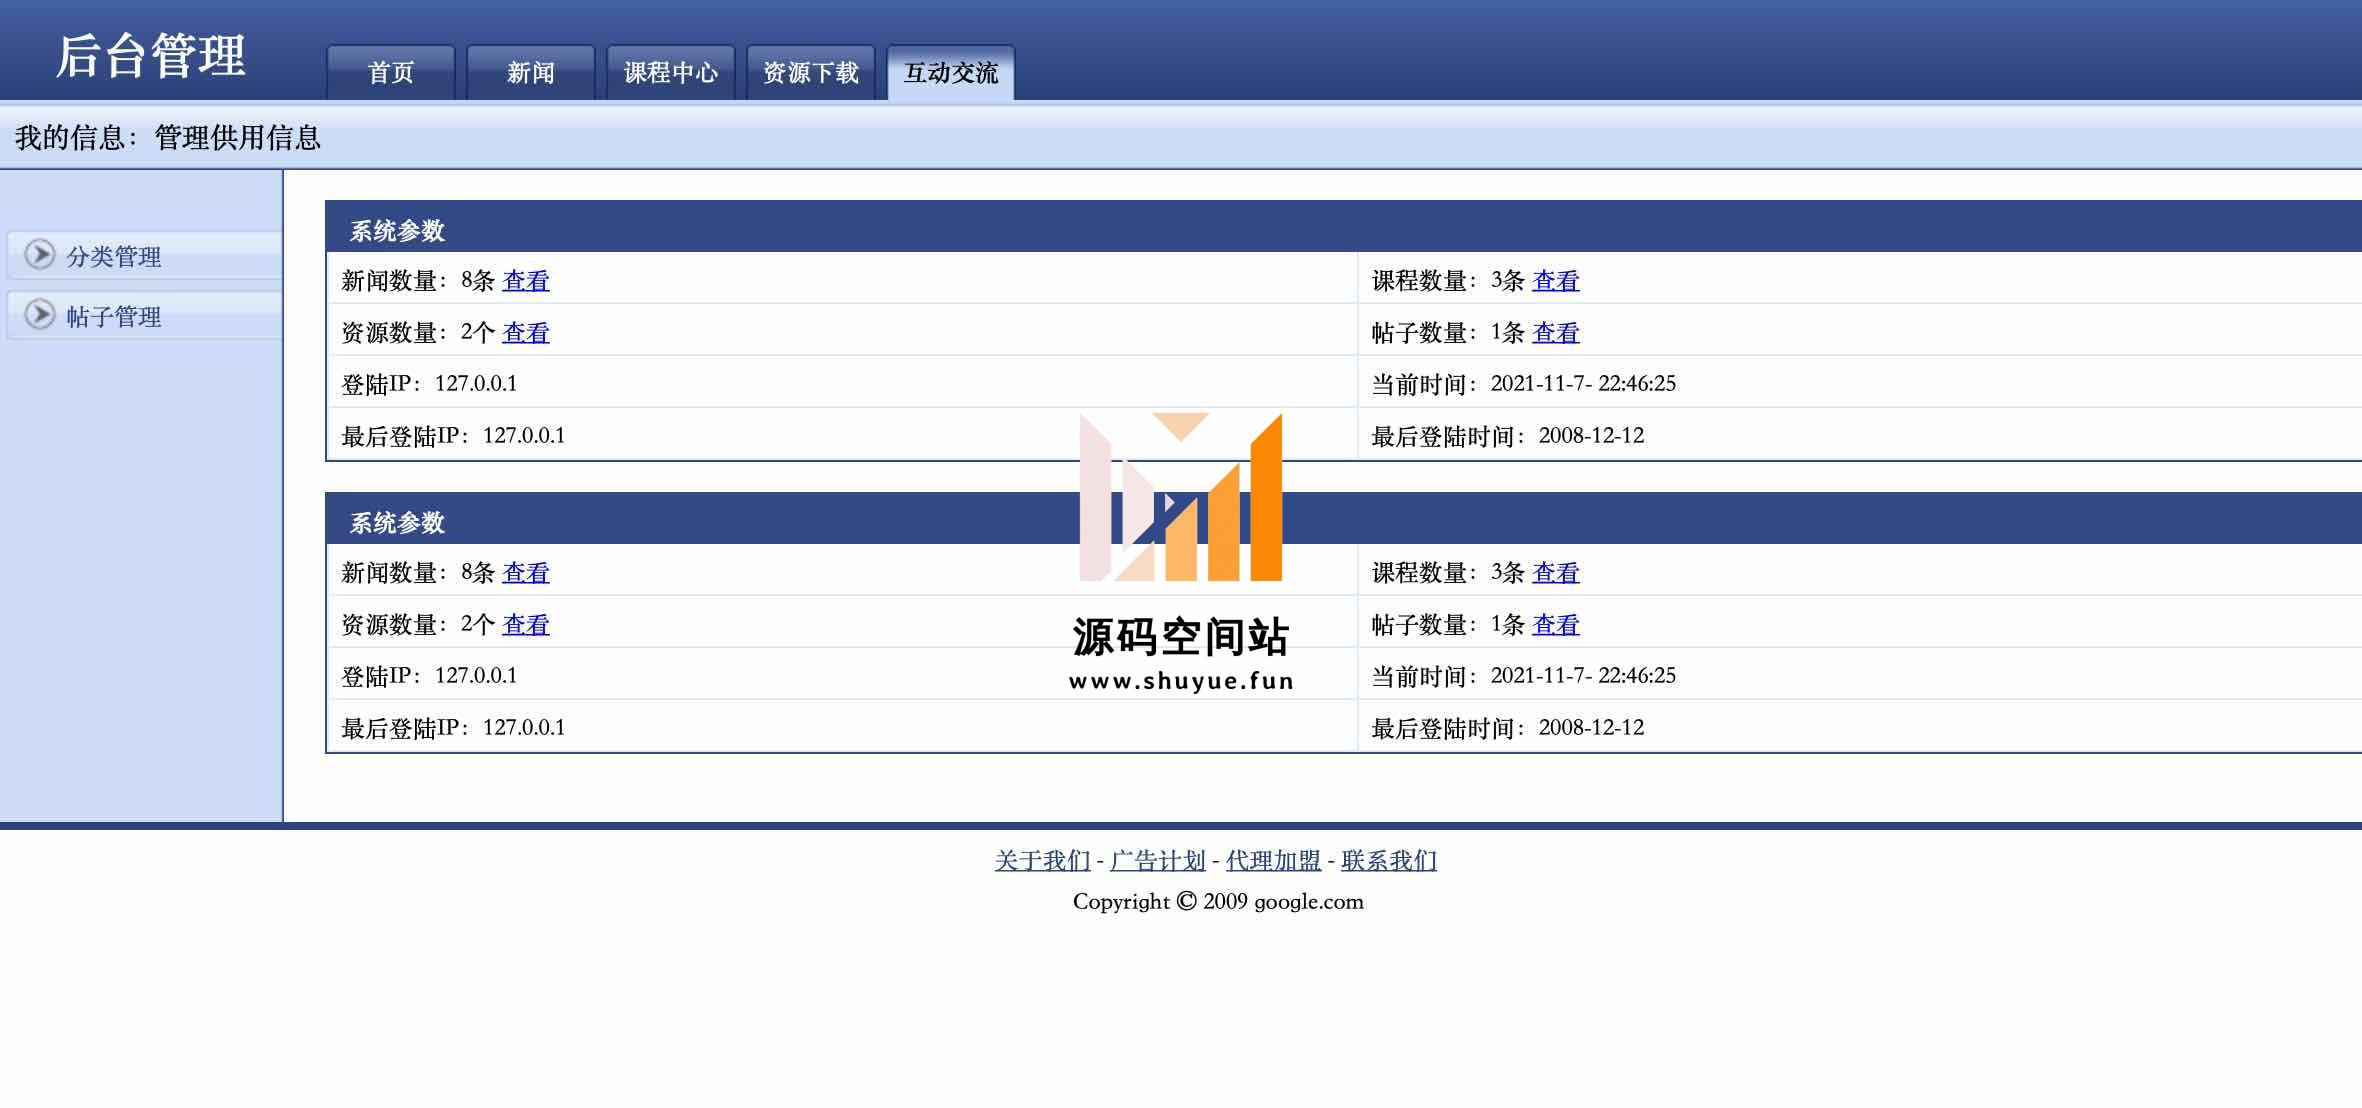Image resolution: width=2362 pixels, height=1108 pixels.
Task: Switch to the 首页 tab
Action: point(391,72)
